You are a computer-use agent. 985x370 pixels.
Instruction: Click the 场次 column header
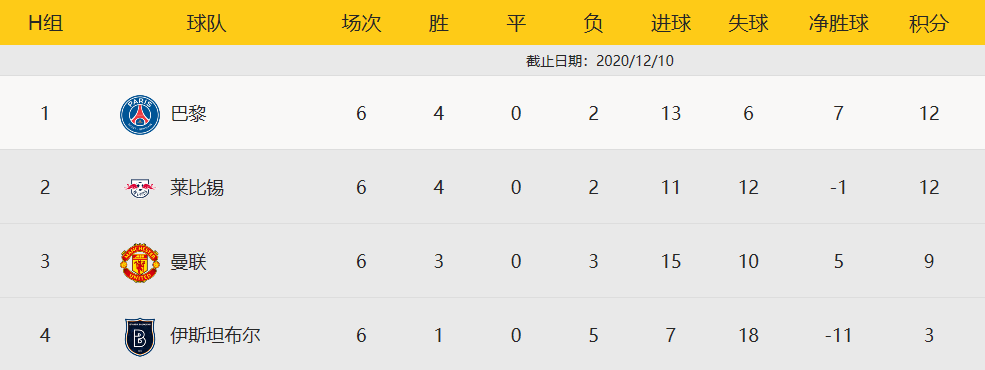361,24
